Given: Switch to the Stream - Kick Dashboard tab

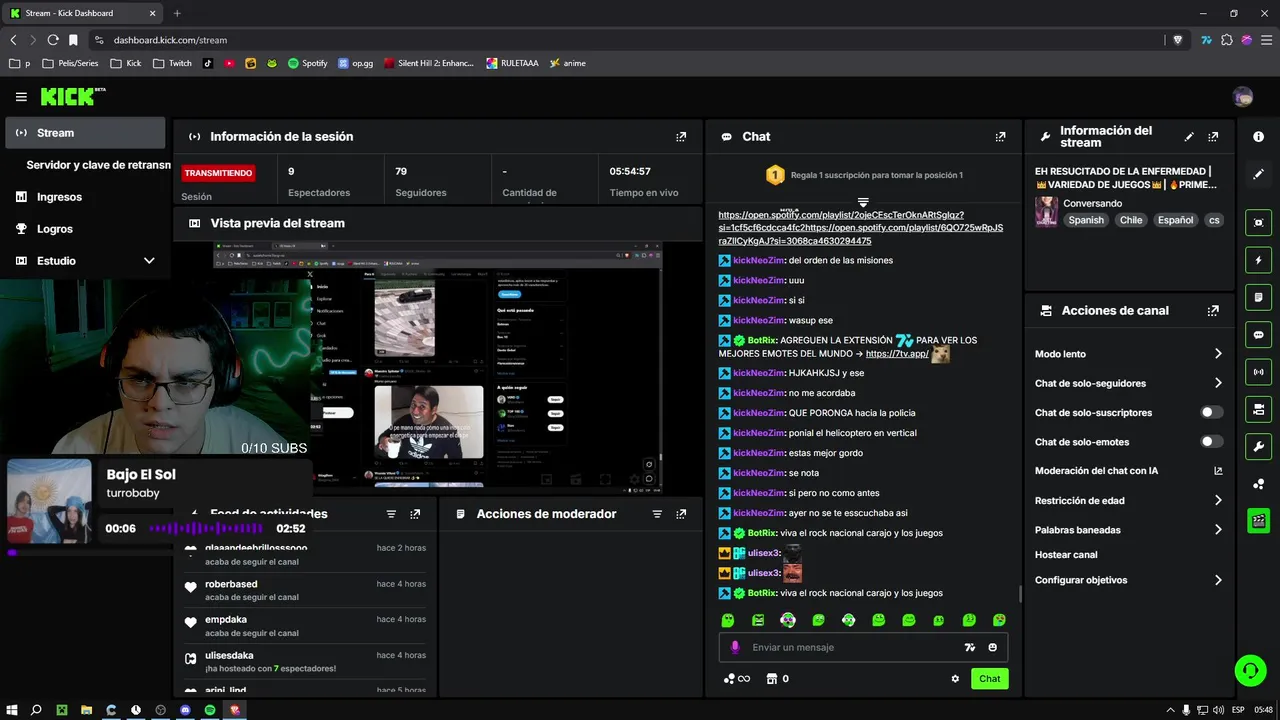Looking at the screenshot, I should (x=83, y=13).
